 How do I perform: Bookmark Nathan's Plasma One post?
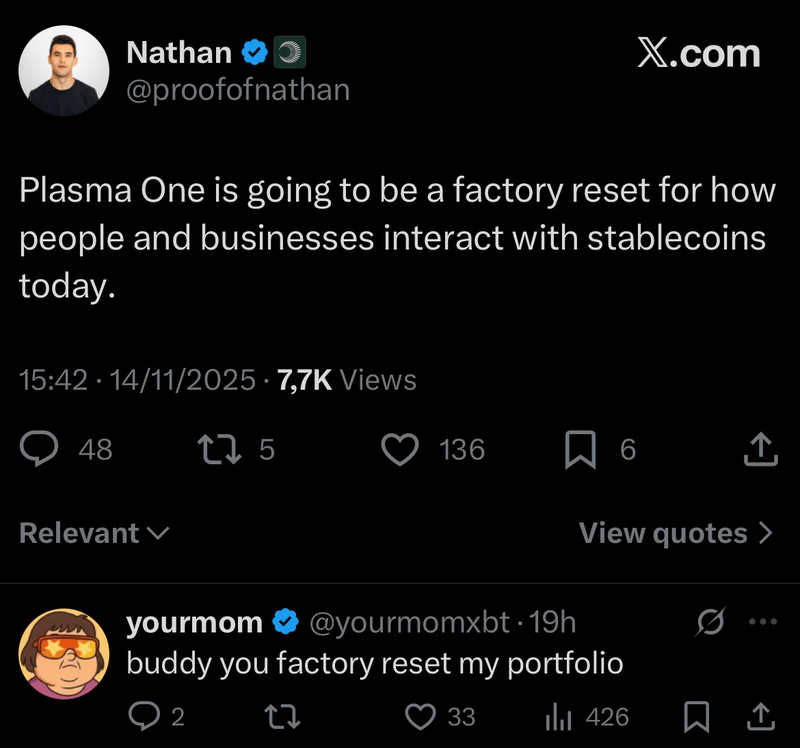click(578, 450)
